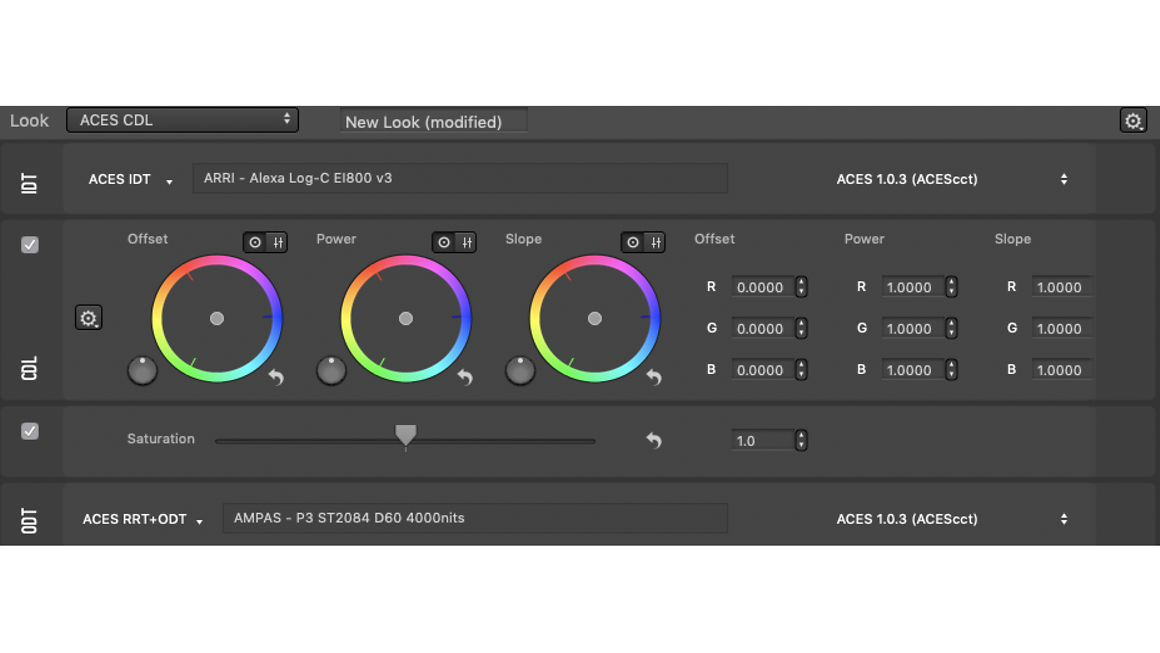Screen dimensions: 1160x653
Task: Open the ACES CDL look dropdown
Action: pos(182,120)
